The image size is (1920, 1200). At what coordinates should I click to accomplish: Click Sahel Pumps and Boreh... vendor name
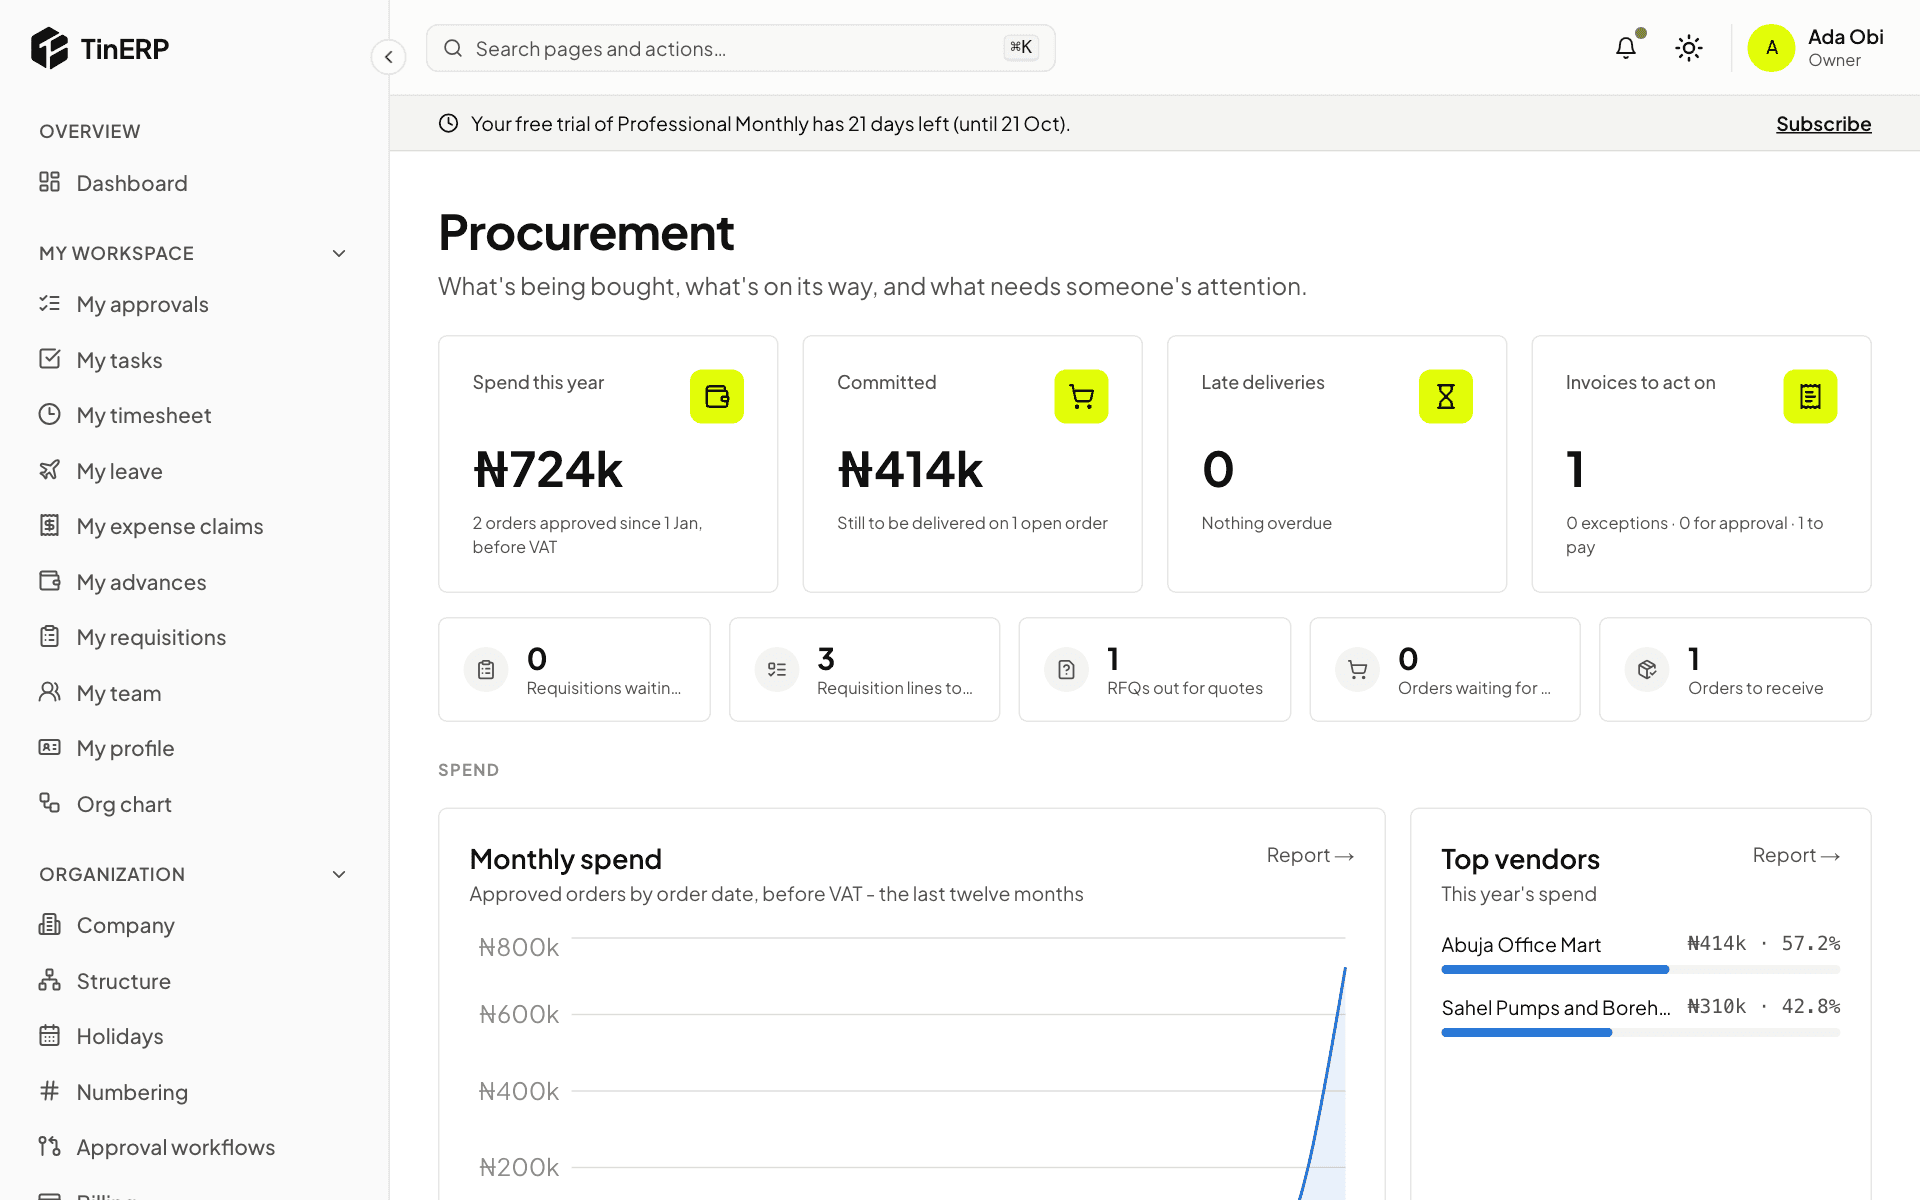click(1556, 1008)
